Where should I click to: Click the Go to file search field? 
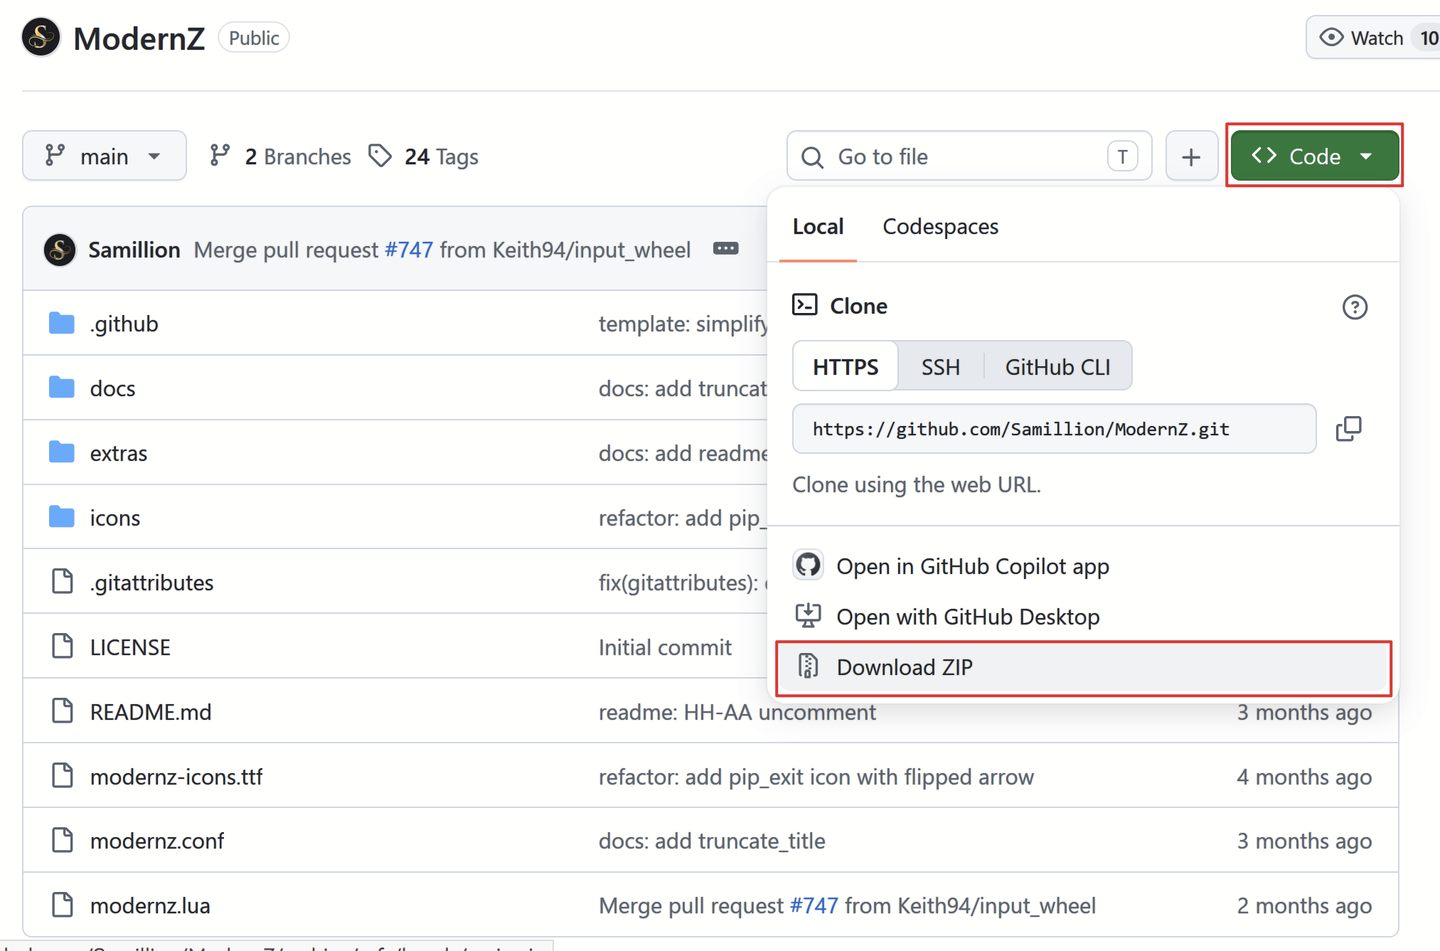(969, 156)
